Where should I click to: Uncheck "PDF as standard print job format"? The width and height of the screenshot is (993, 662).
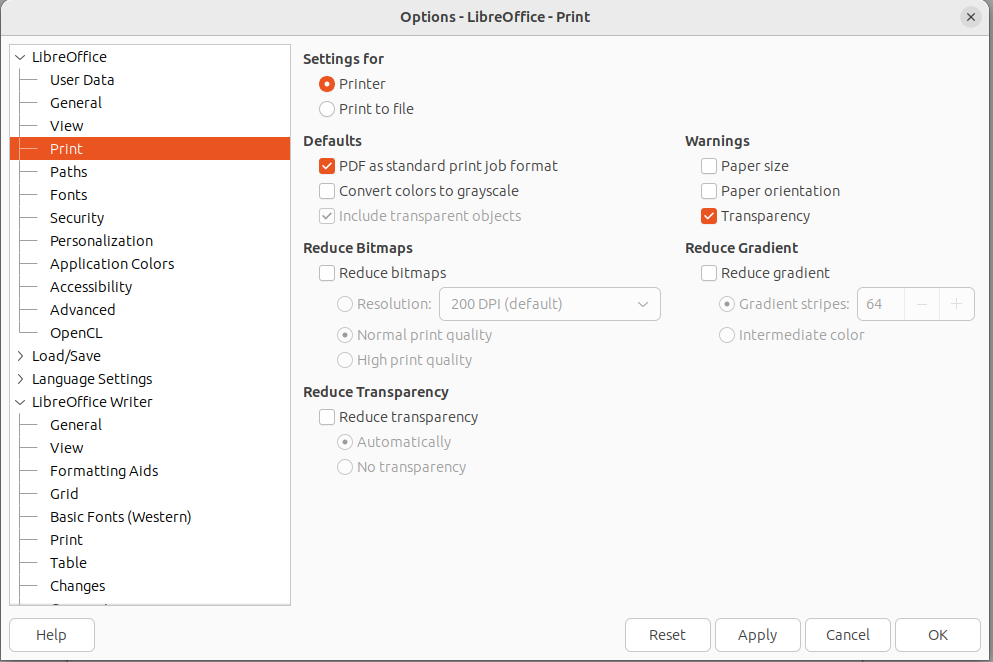point(326,166)
